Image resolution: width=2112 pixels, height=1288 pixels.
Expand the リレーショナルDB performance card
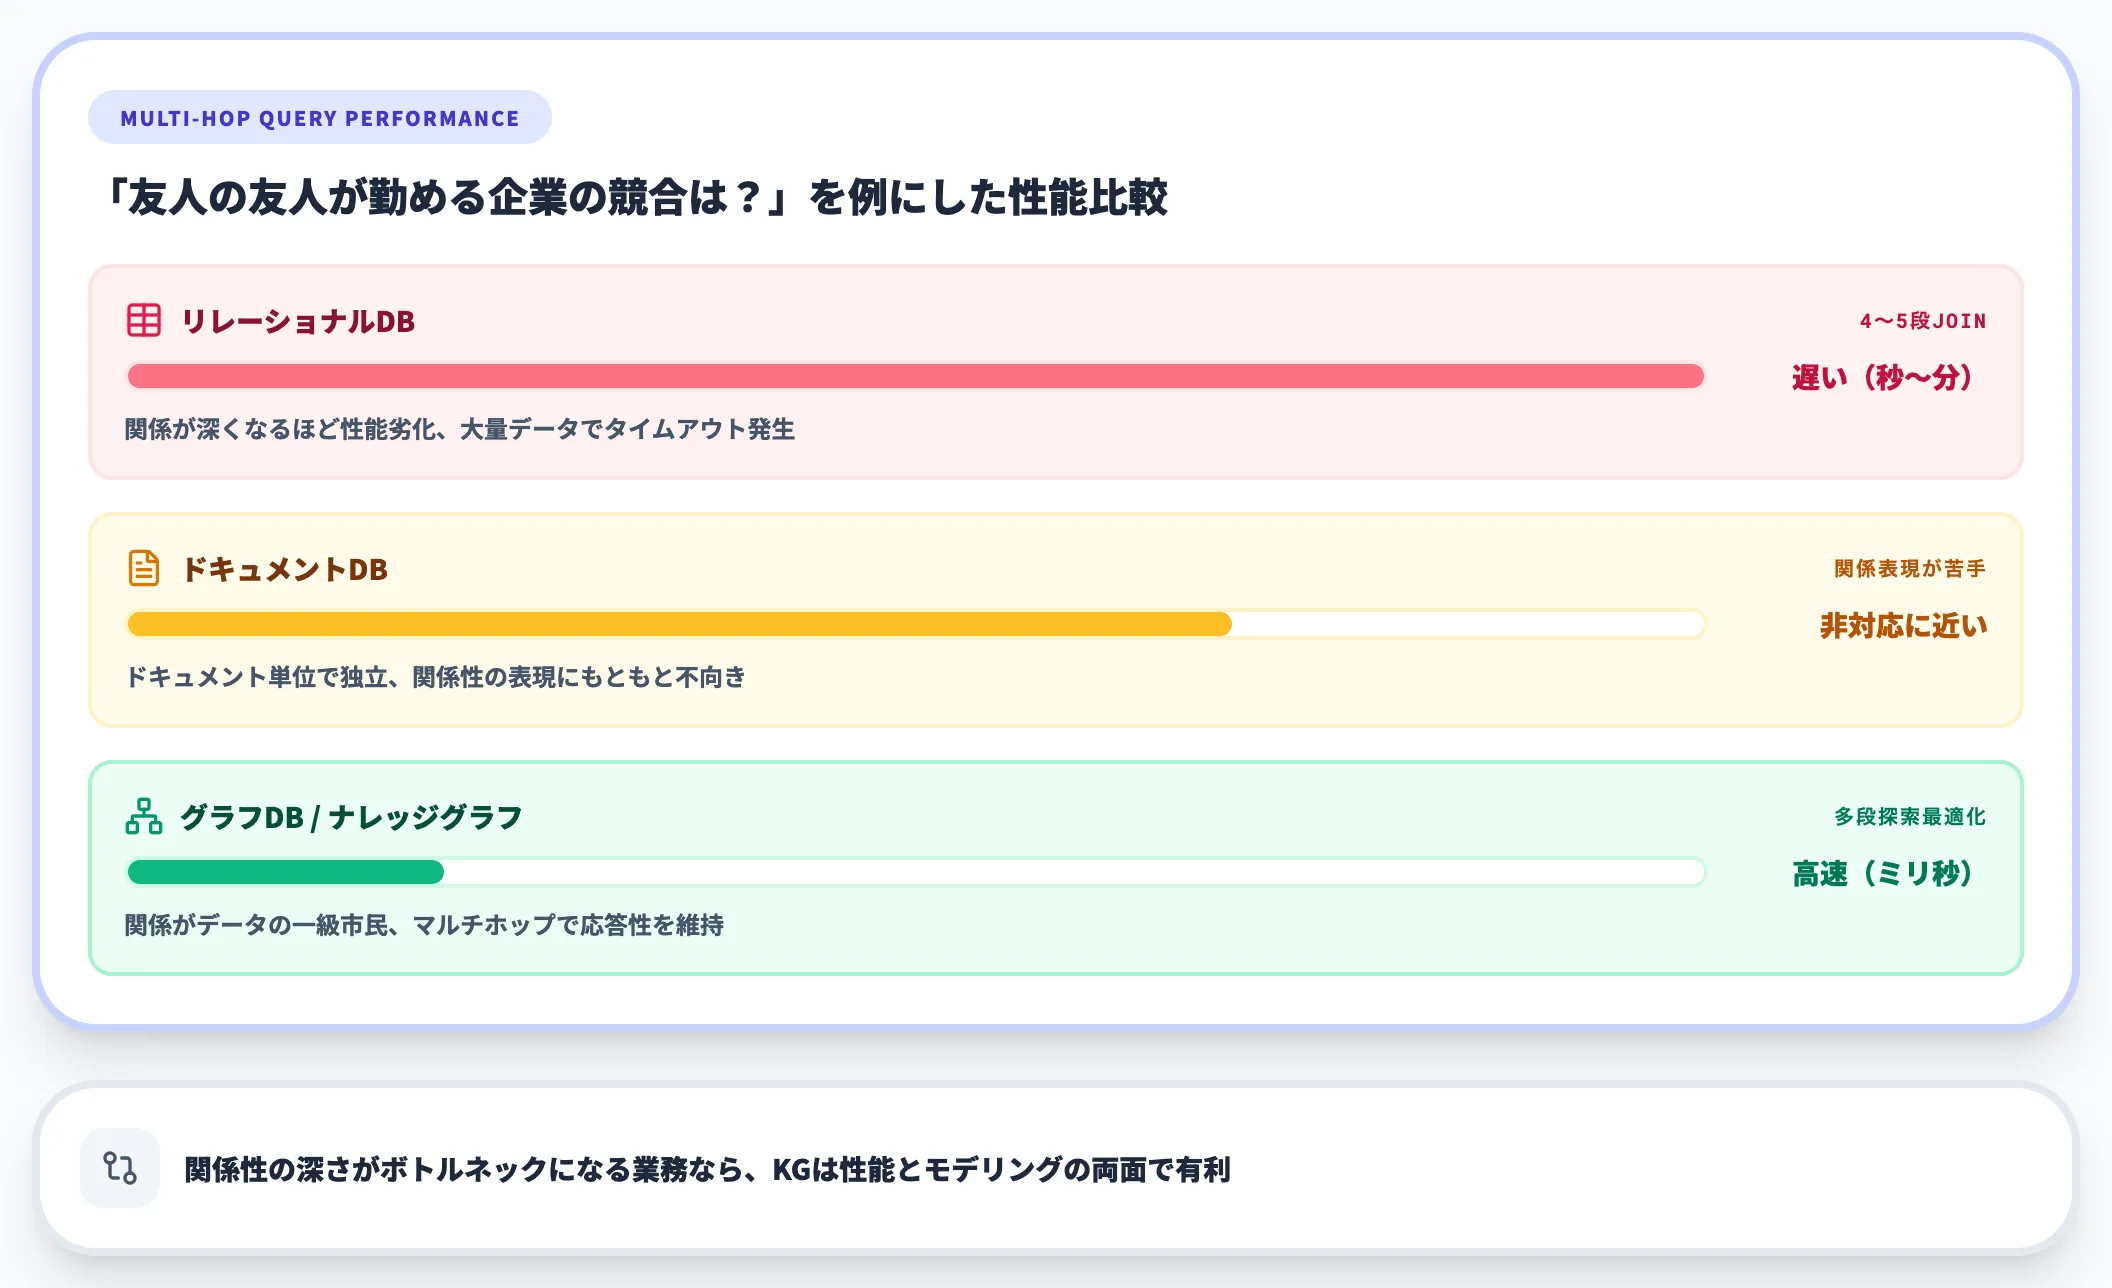(1056, 373)
